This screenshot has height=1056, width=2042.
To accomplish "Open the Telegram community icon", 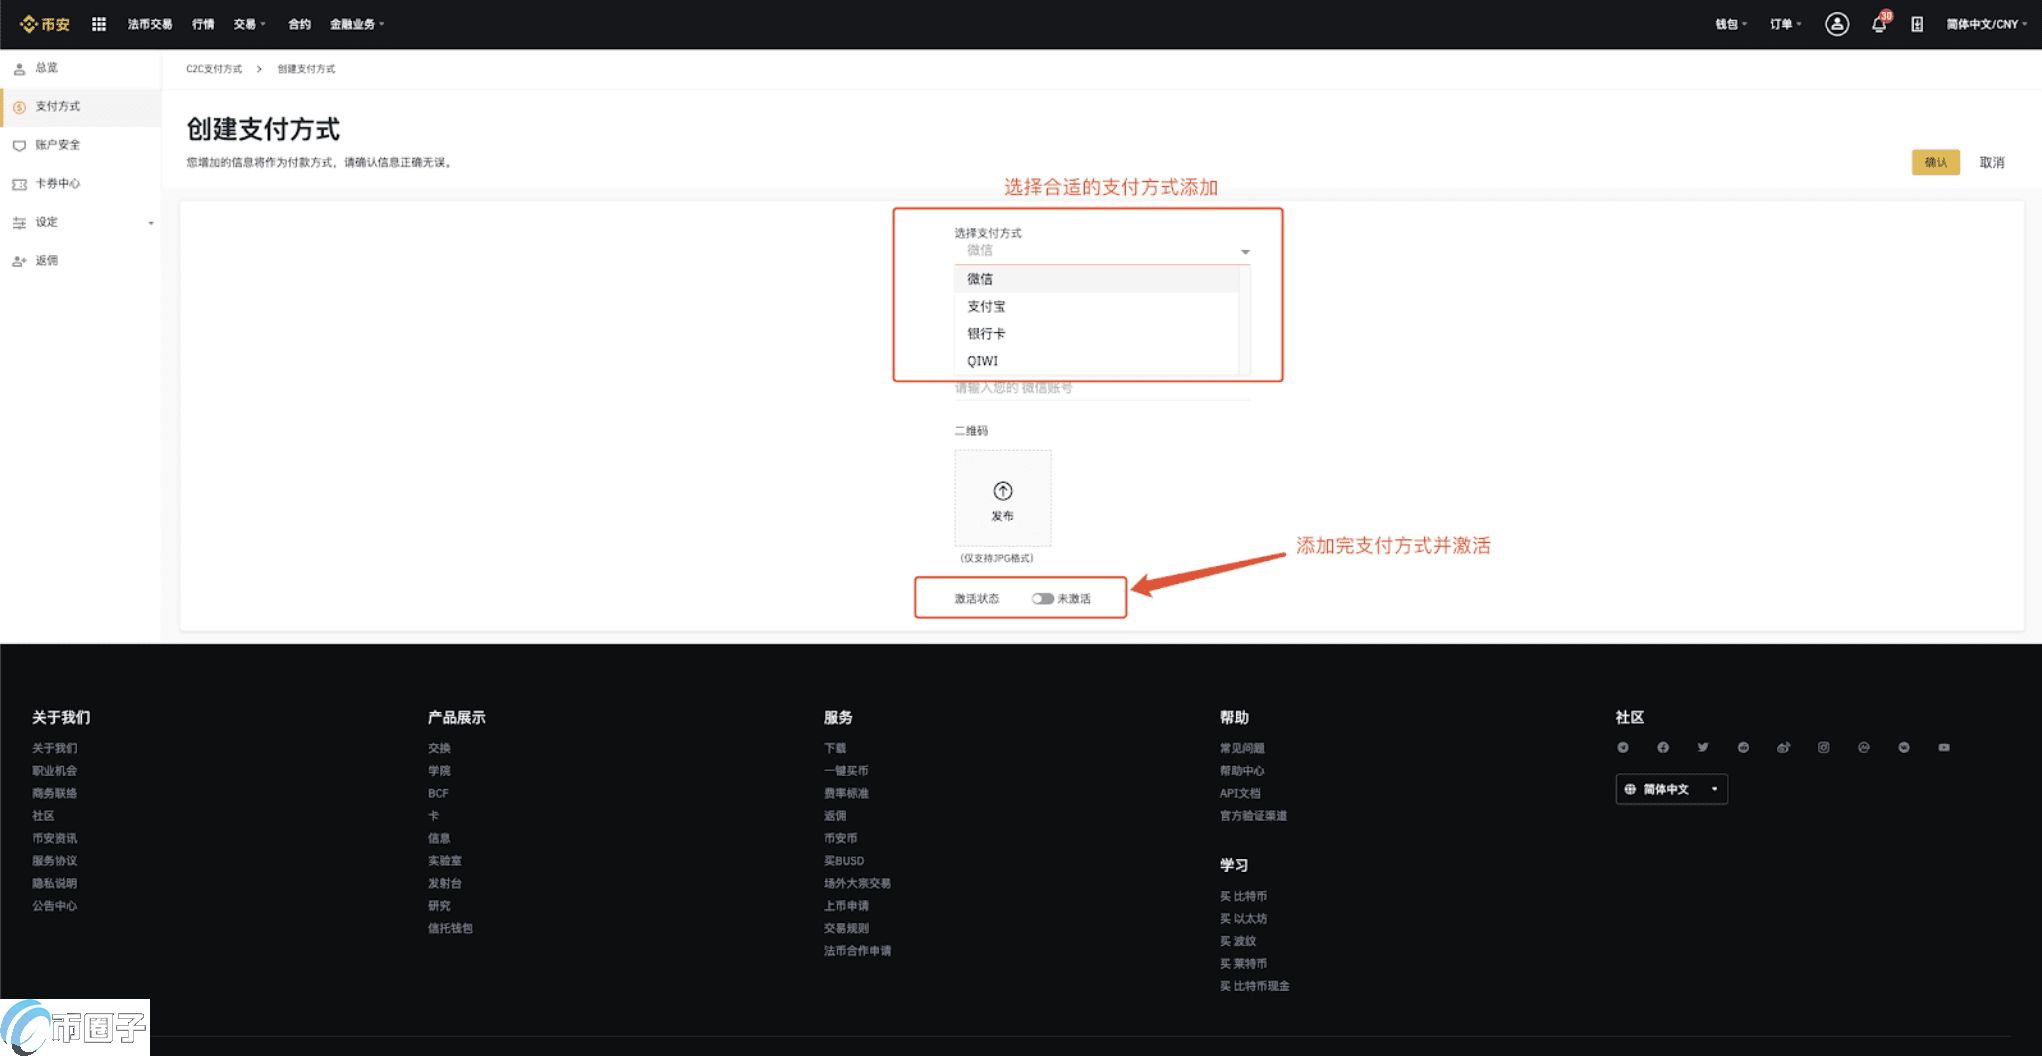I will (x=1623, y=747).
